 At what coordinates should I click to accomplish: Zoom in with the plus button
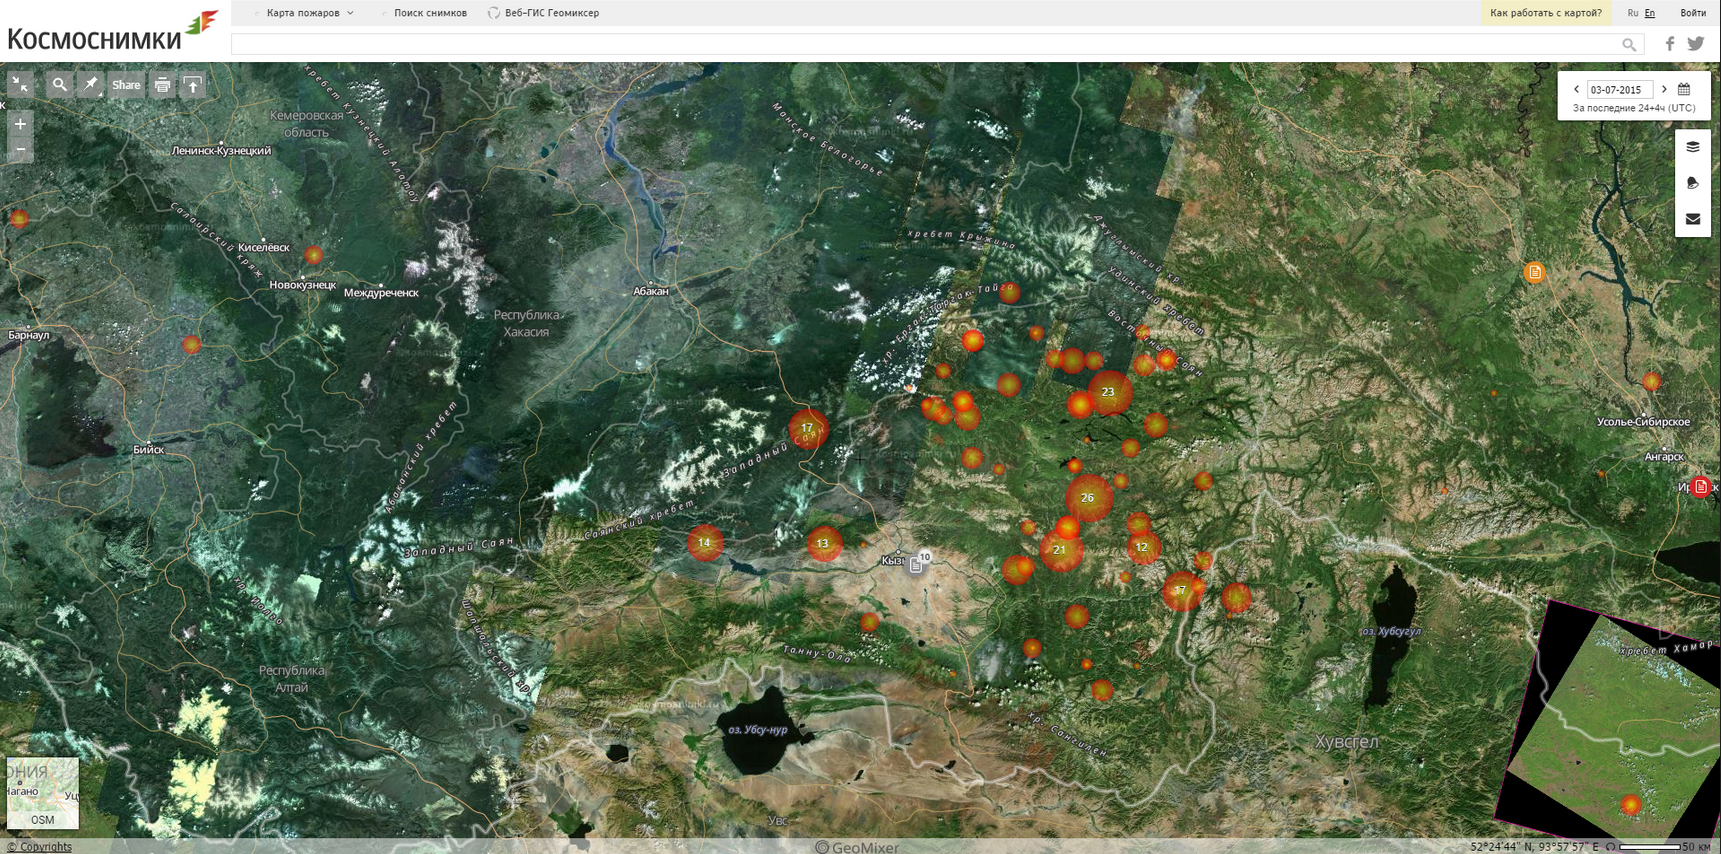[x=20, y=124]
